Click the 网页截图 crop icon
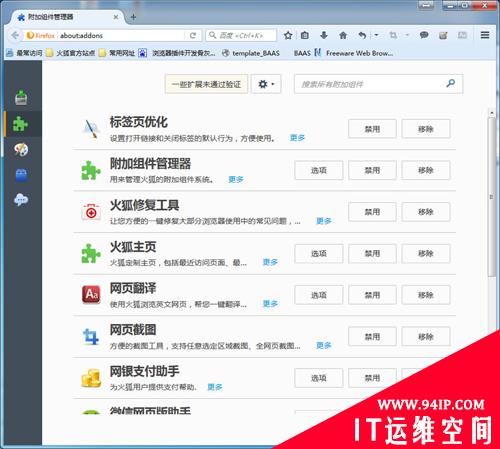This screenshot has width=500, height=449. tap(91, 336)
